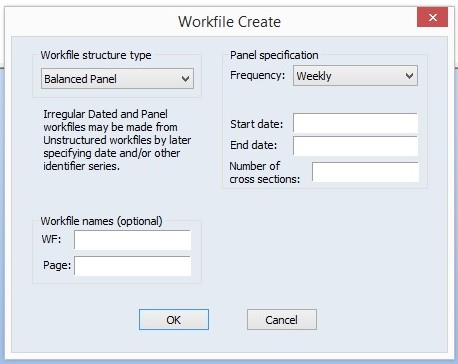Confirm with the OK button
The width and height of the screenshot is (458, 364).
tap(174, 320)
